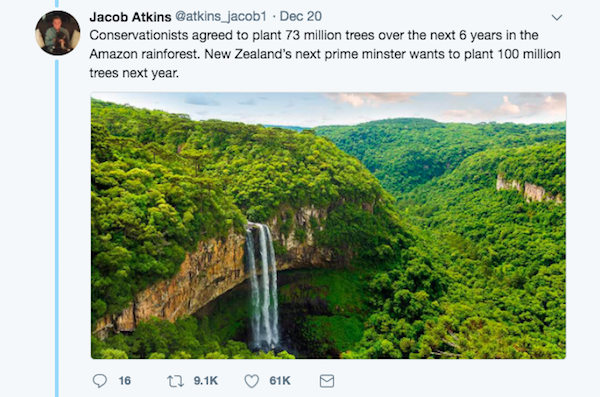Open the Dec 20 timestamp permalink

[300, 16]
